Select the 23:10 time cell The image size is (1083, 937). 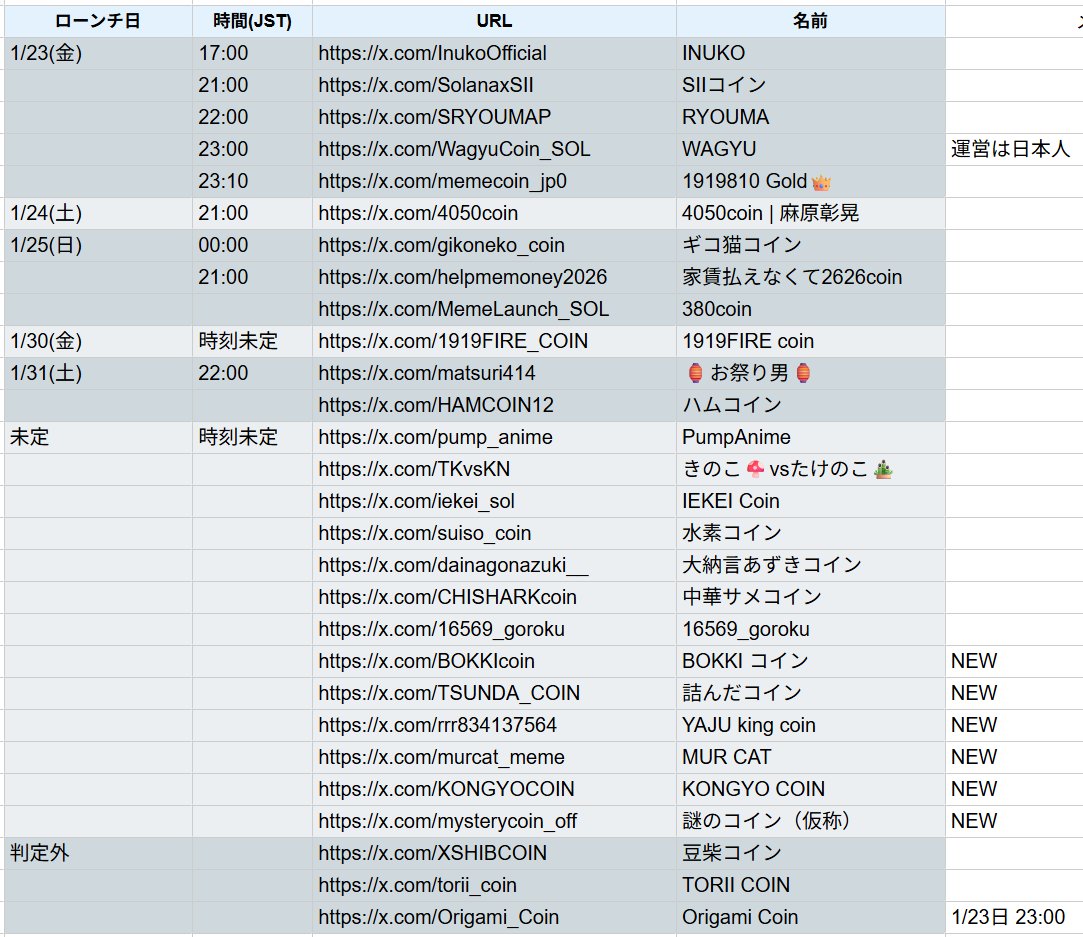coord(252,181)
